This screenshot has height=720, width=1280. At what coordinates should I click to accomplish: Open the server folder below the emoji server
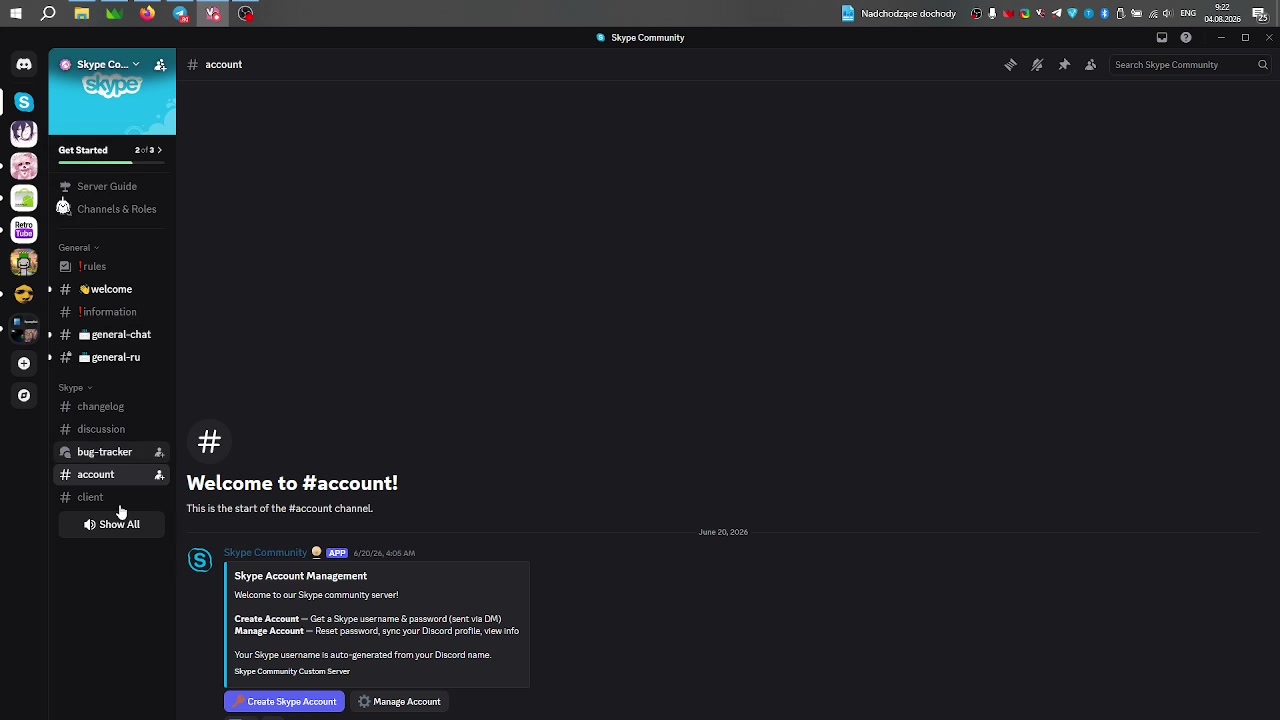click(x=24, y=328)
